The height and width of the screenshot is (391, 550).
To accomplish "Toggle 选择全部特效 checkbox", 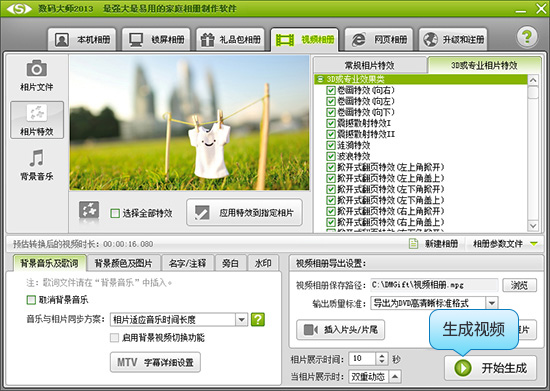I will [115, 213].
